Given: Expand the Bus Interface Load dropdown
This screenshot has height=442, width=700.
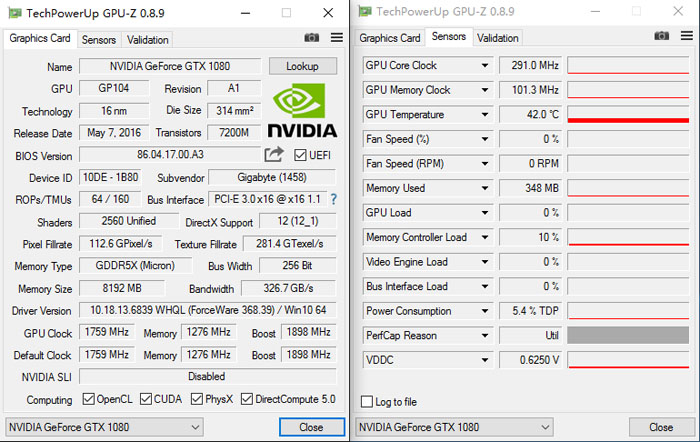Looking at the screenshot, I should coord(485,286).
